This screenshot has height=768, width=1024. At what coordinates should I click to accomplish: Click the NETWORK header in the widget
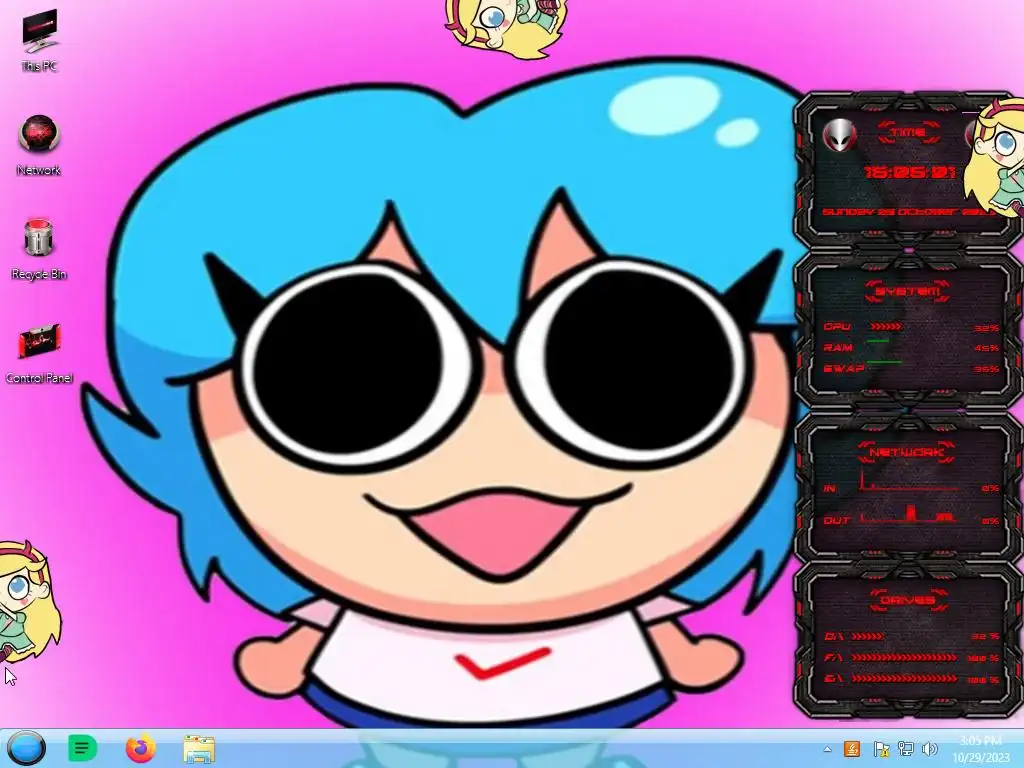pyautogui.click(x=906, y=452)
